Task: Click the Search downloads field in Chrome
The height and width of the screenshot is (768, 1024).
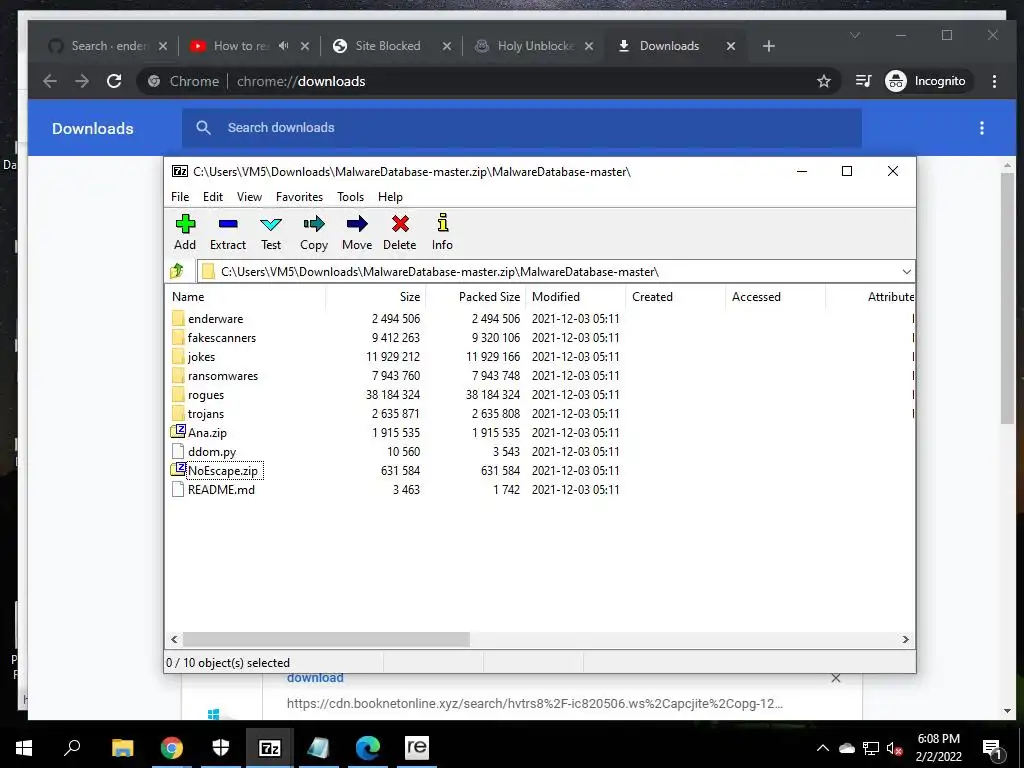Action: click(x=522, y=128)
